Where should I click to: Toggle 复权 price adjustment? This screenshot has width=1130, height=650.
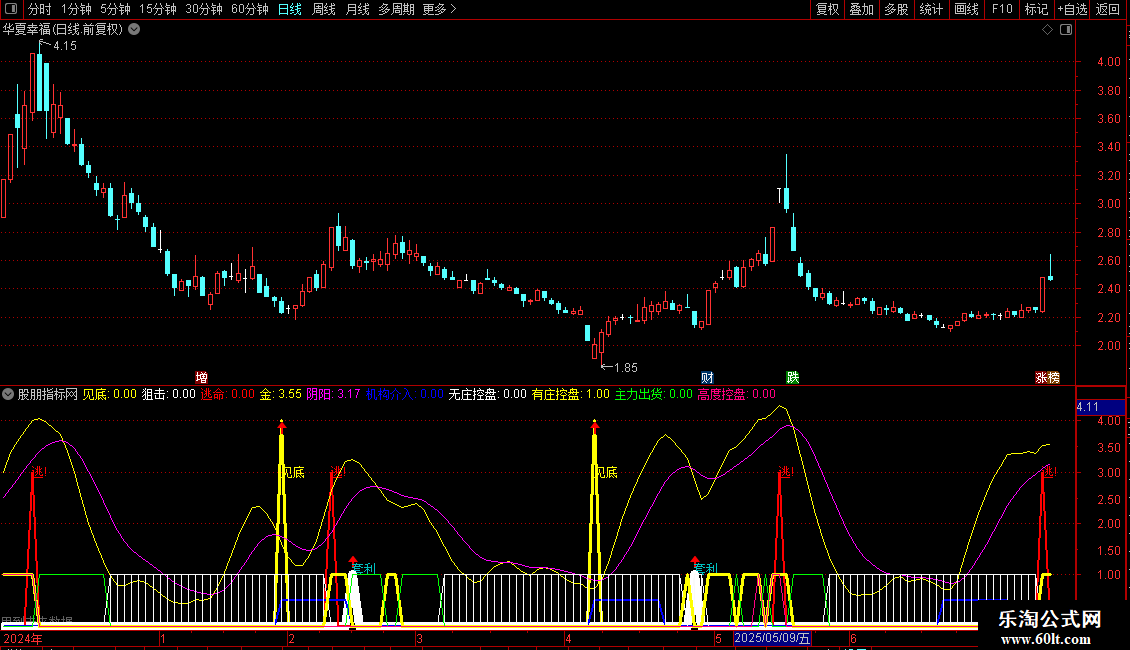[827, 9]
